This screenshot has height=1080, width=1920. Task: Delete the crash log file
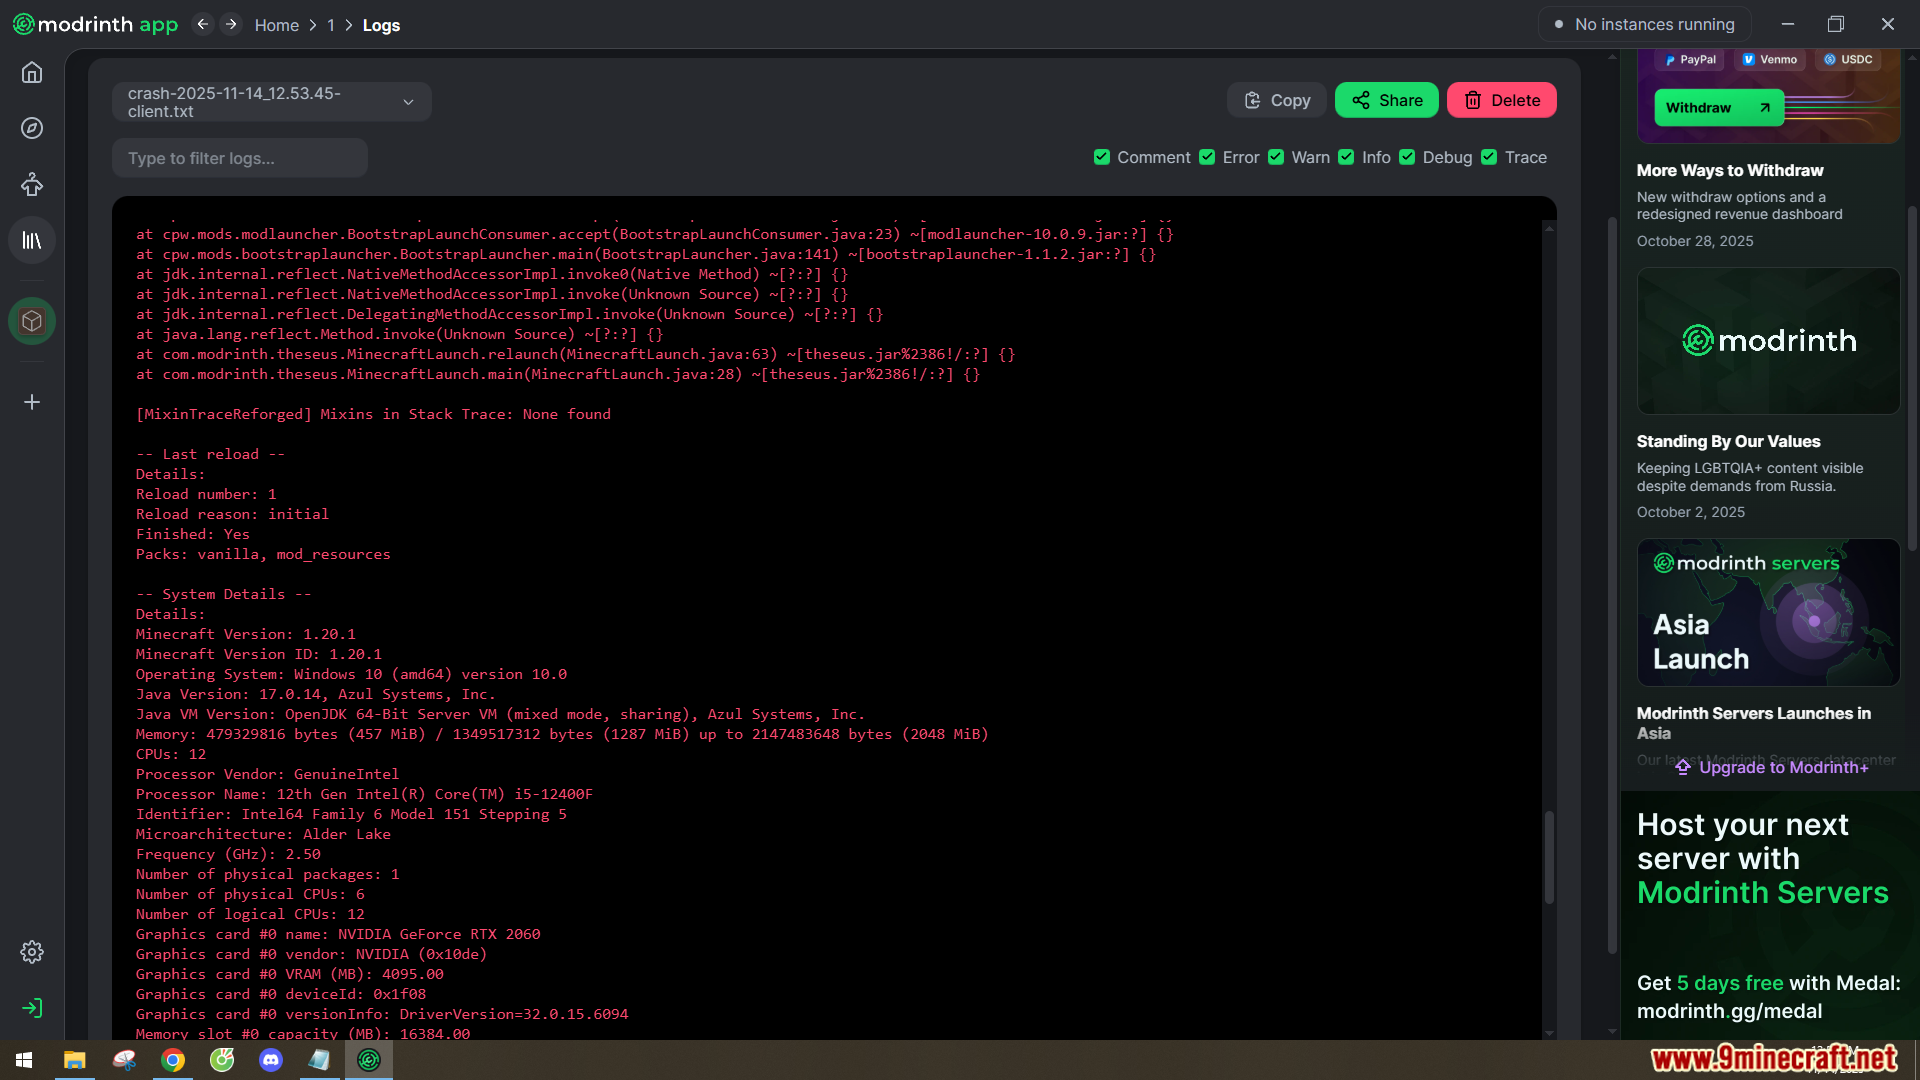[x=1501, y=100]
